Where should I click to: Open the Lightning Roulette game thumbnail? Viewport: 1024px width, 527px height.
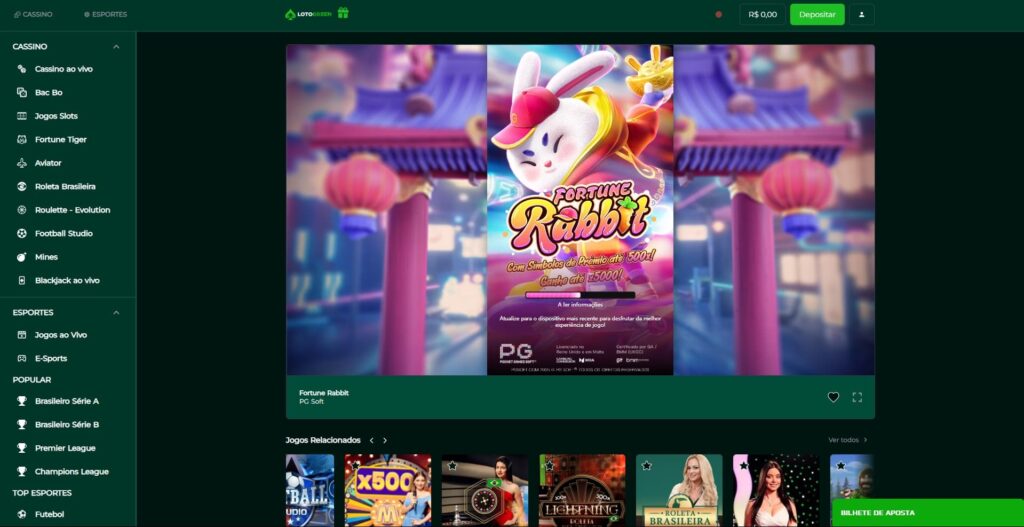tap(582, 490)
